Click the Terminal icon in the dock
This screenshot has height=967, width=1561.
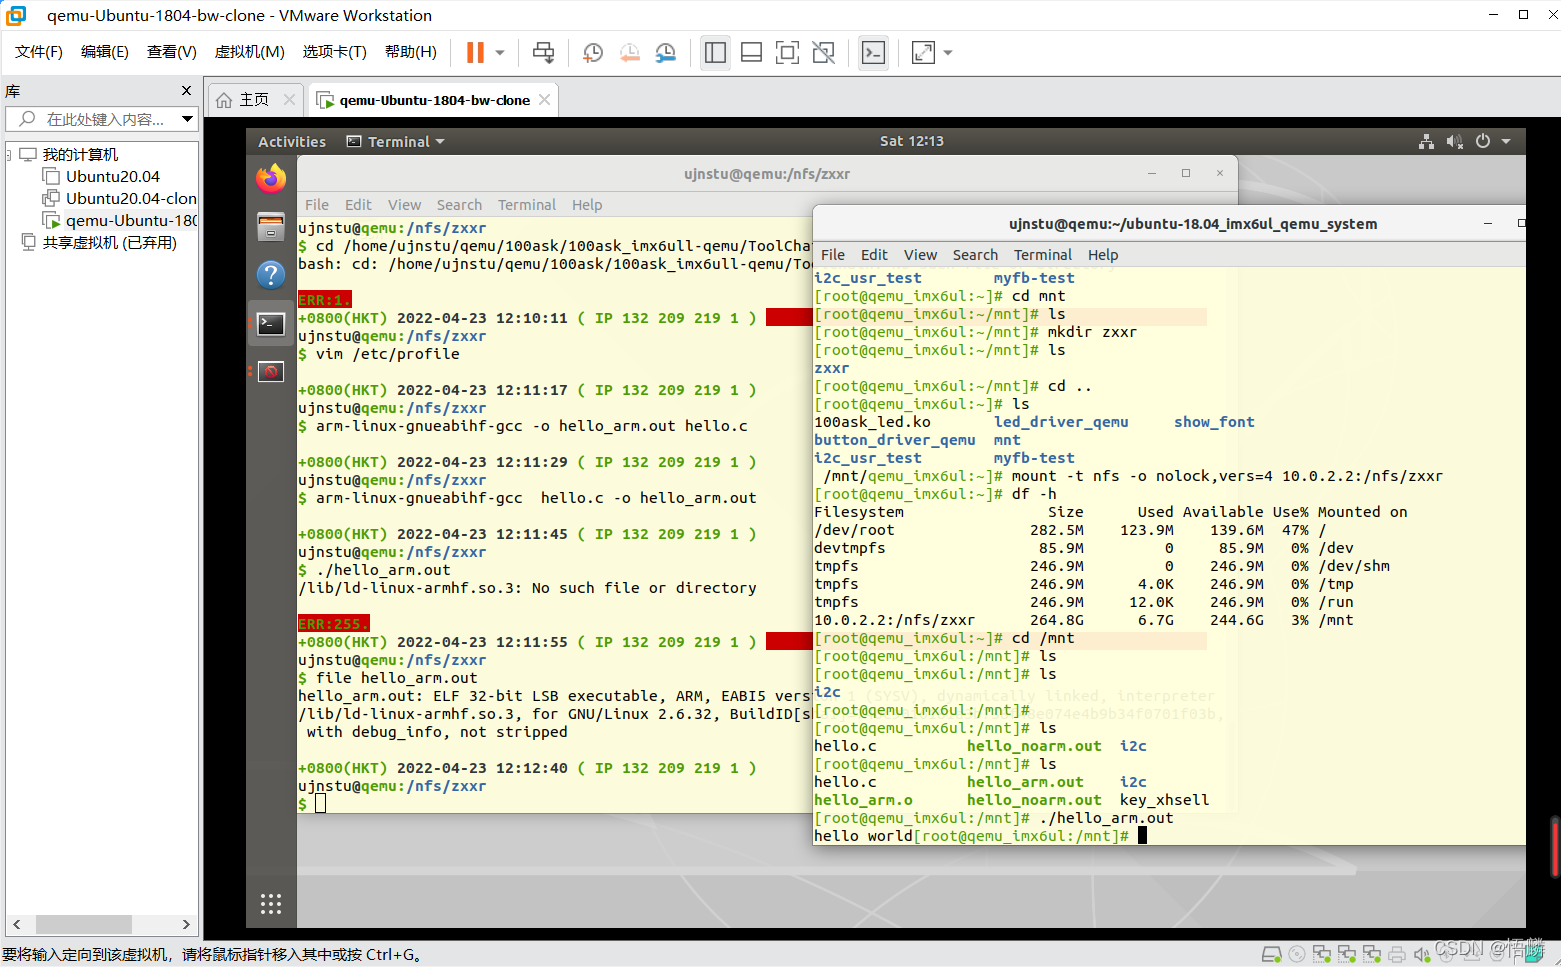(271, 323)
